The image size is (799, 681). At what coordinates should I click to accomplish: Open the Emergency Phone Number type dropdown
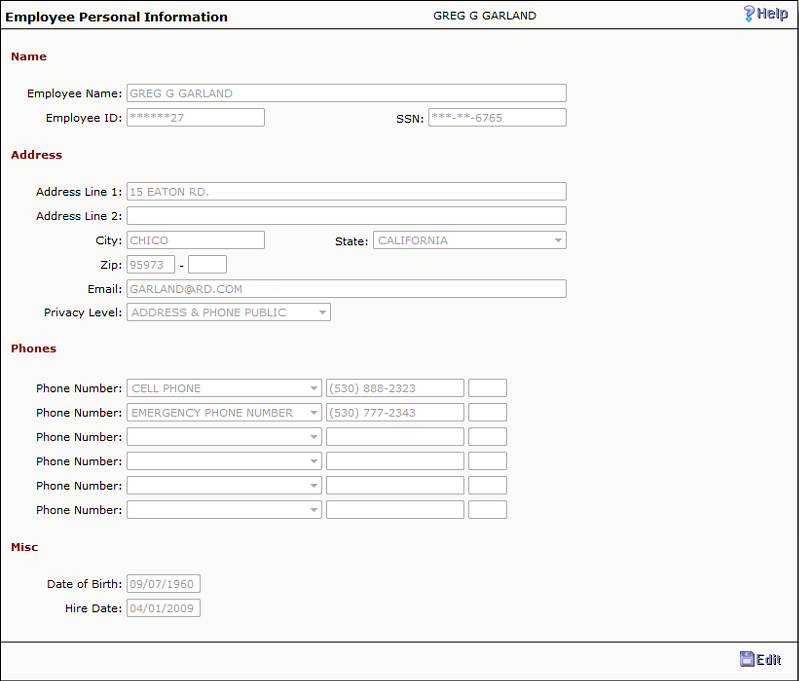(224, 413)
